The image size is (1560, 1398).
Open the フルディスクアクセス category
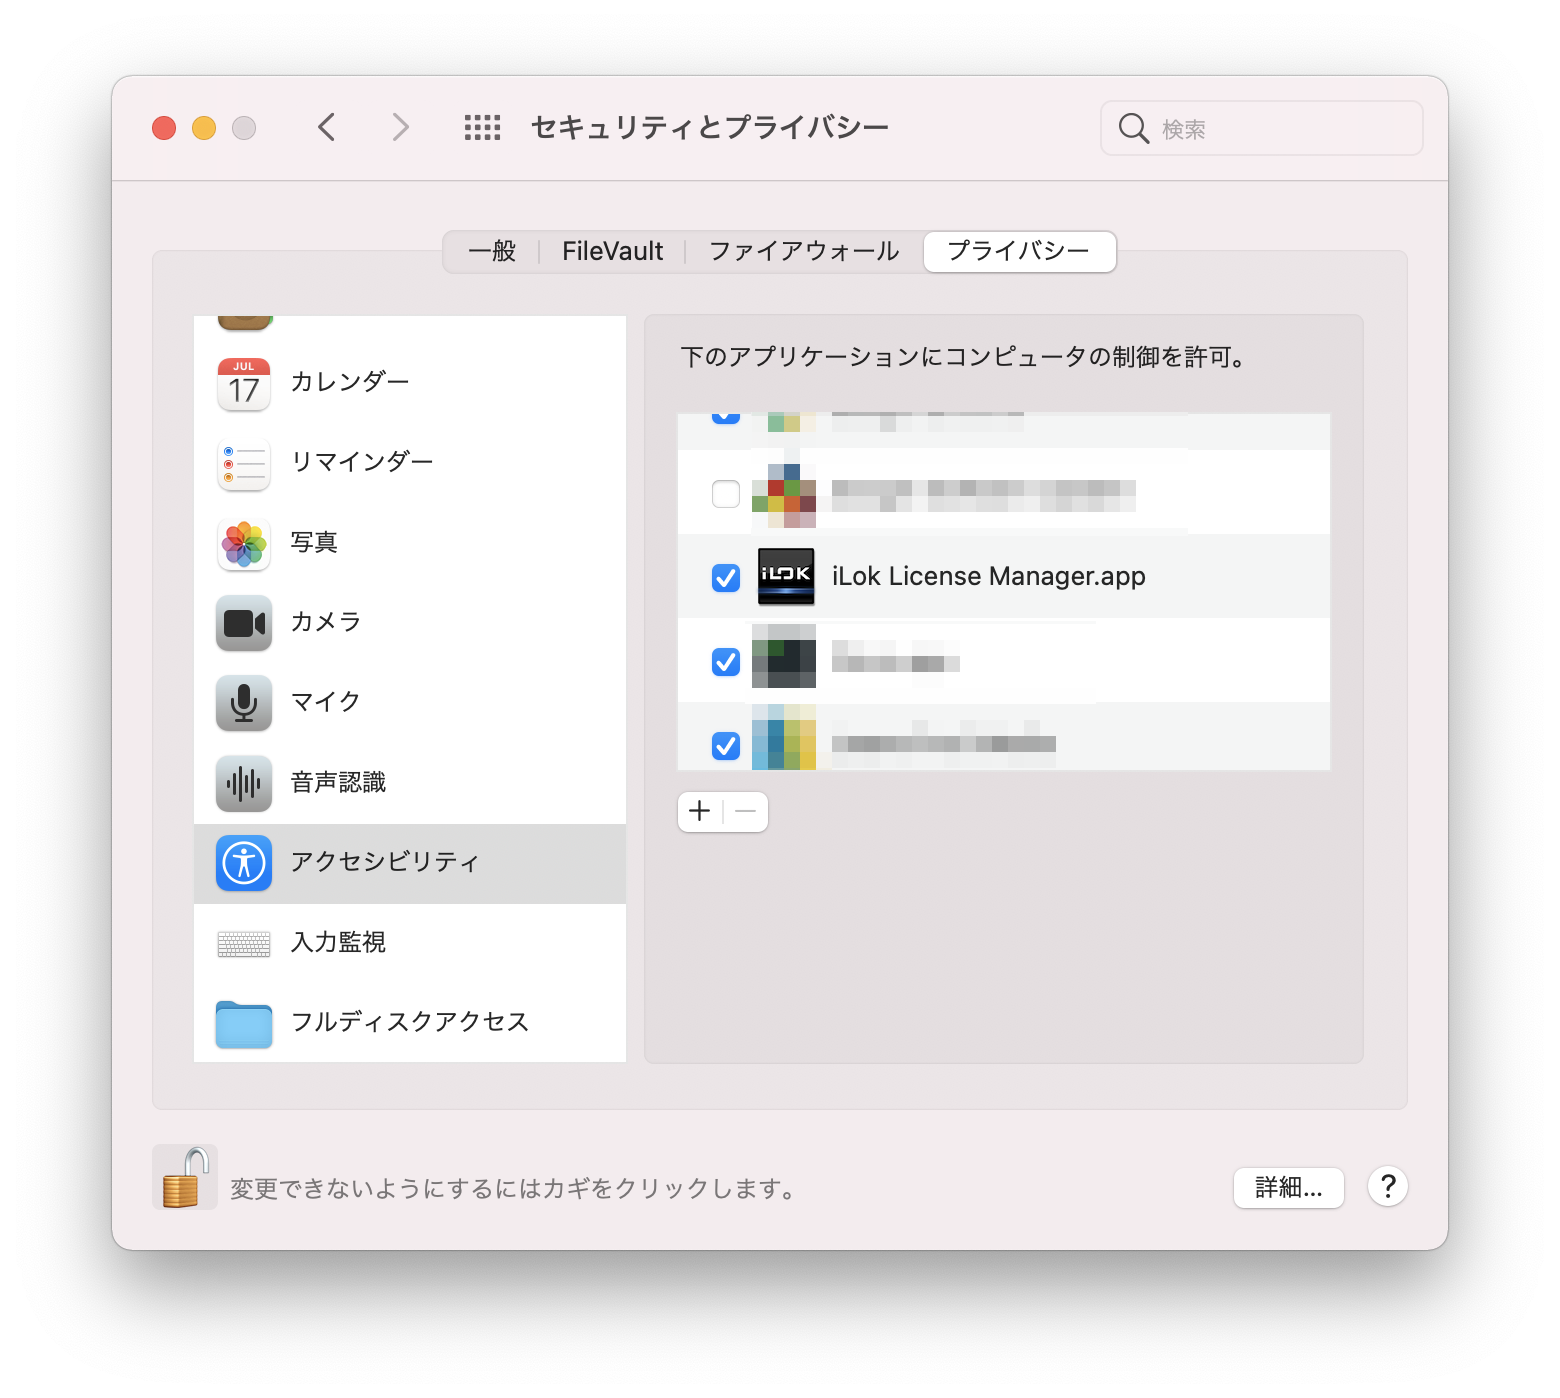pyautogui.click(x=410, y=1021)
